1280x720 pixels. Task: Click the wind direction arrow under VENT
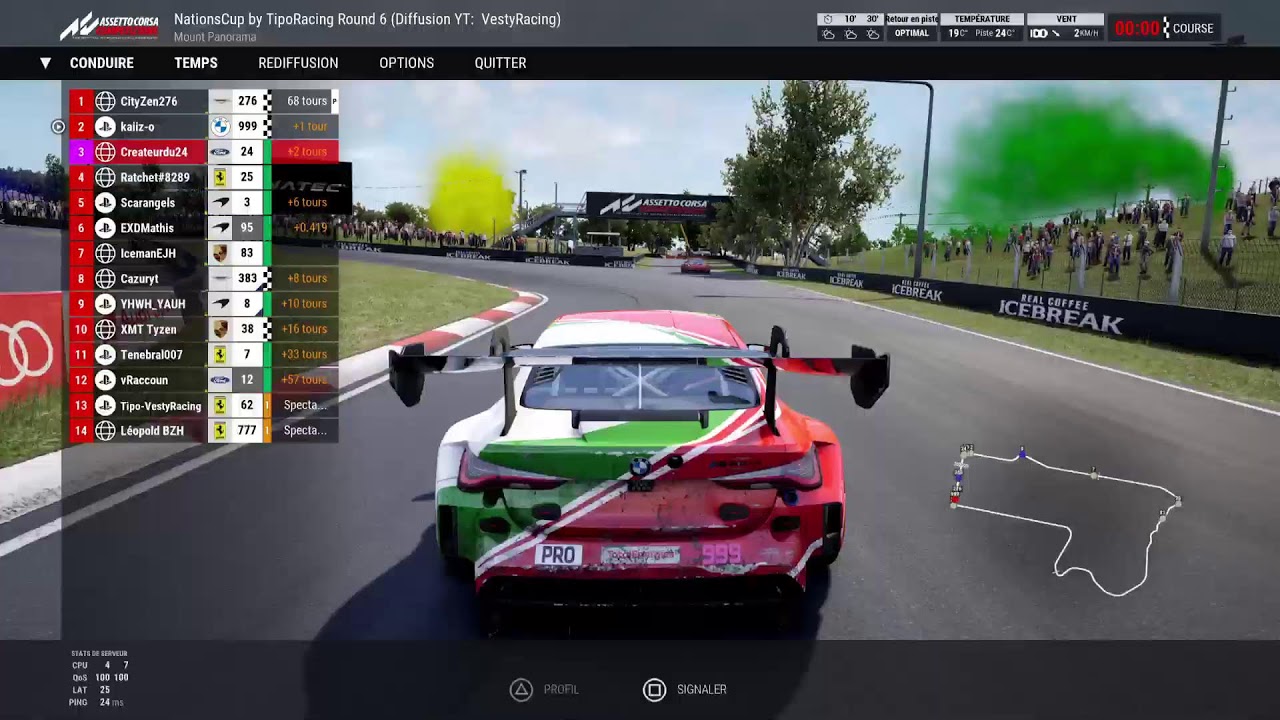(1056, 34)
